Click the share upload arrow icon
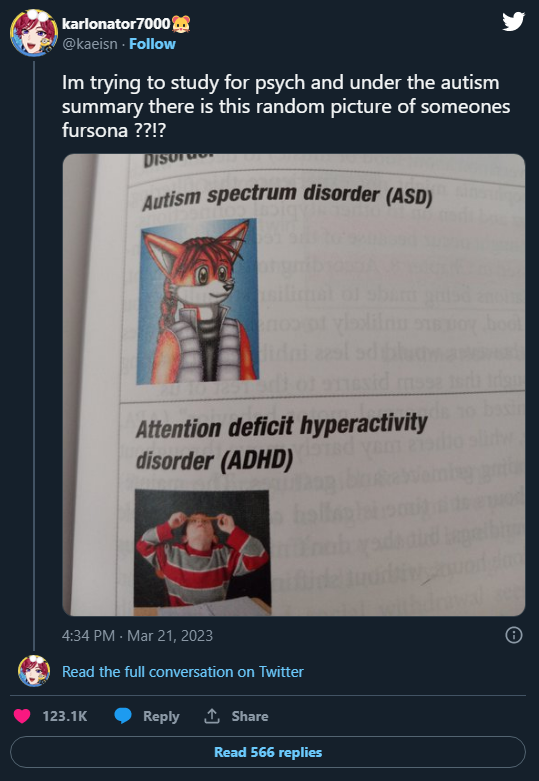Screen dimensions: 539x781 tap(212, 716)
